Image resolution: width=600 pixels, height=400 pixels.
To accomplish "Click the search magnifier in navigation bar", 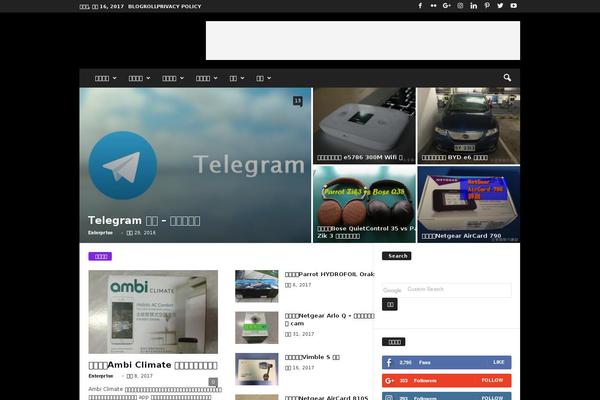I will click(x=507, y=78).
